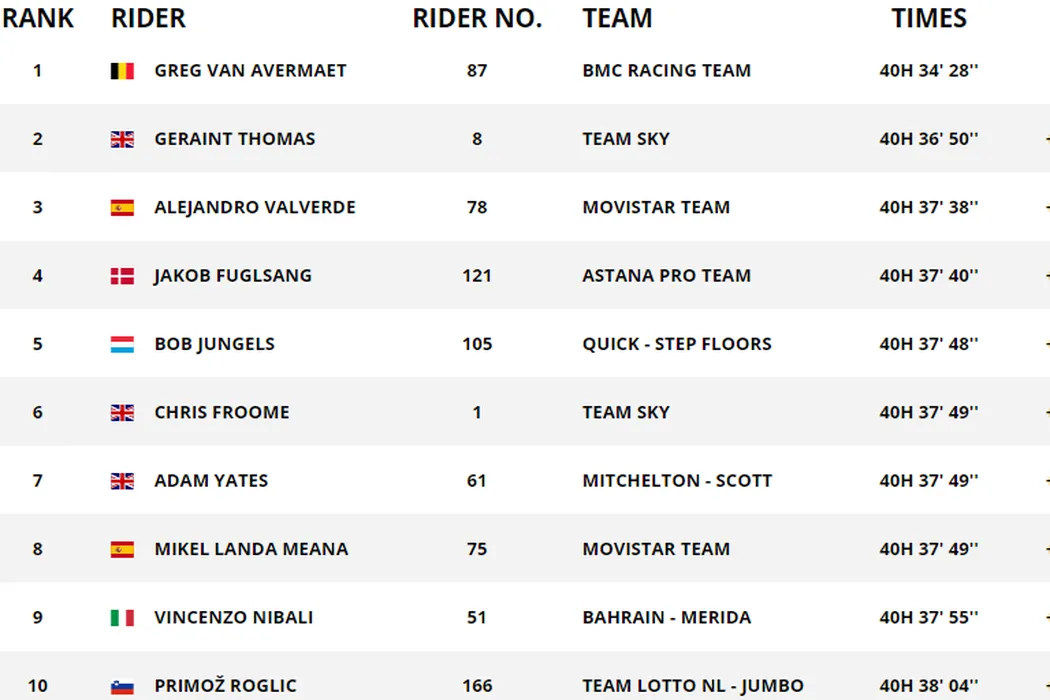
Task: Click the British flag next to Geraint Thomas
Action: (122, 139)
